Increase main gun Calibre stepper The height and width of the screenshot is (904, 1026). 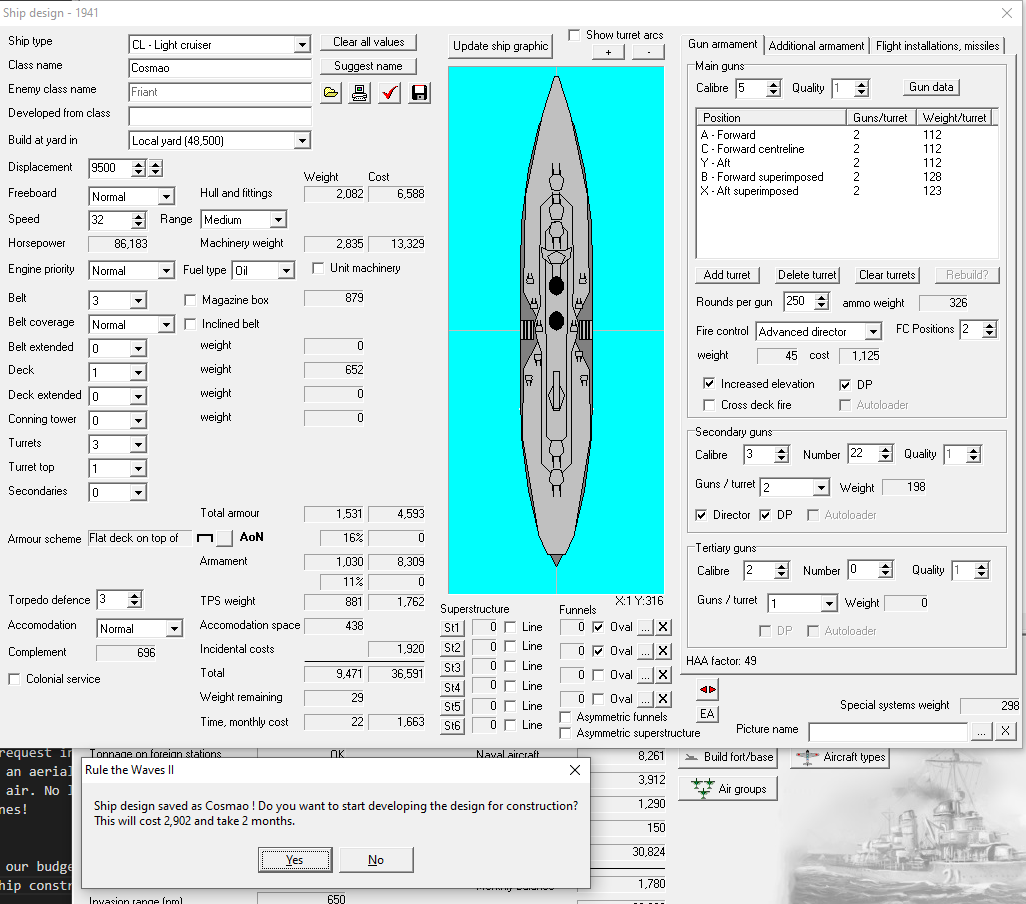773,85
